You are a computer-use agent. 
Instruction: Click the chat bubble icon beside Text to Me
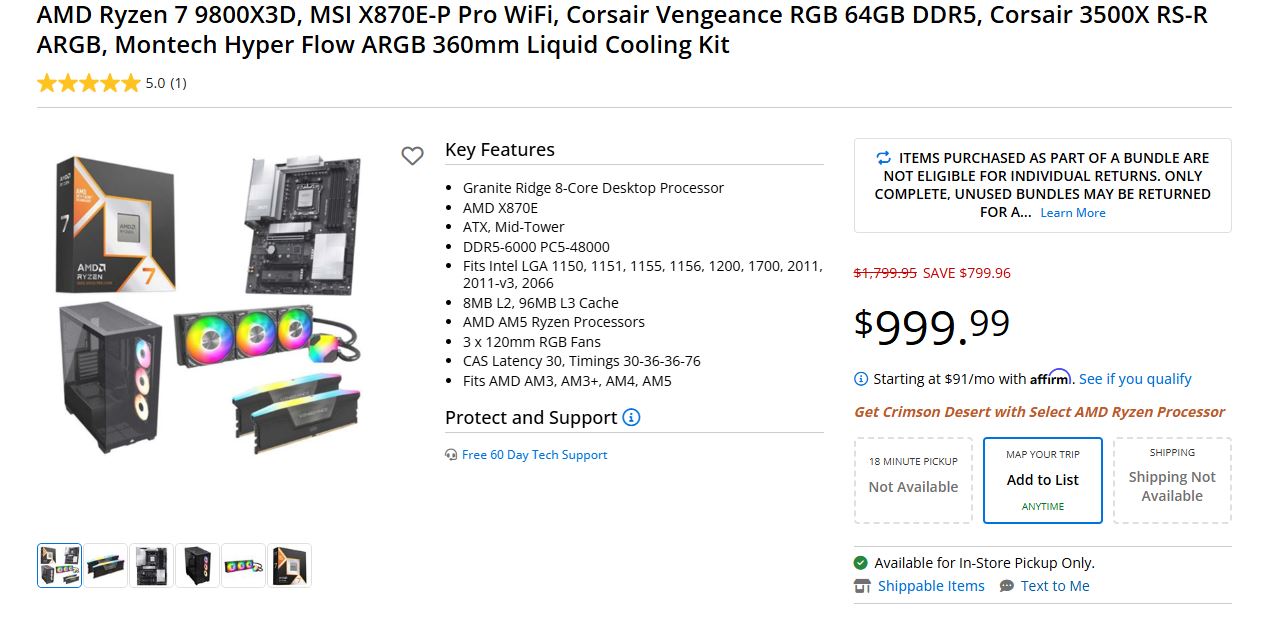[x=1006, y=586]
